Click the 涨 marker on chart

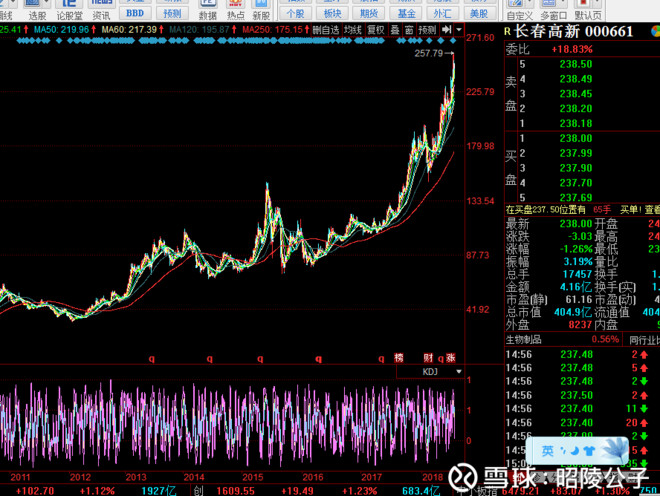[x=451, y=358]
